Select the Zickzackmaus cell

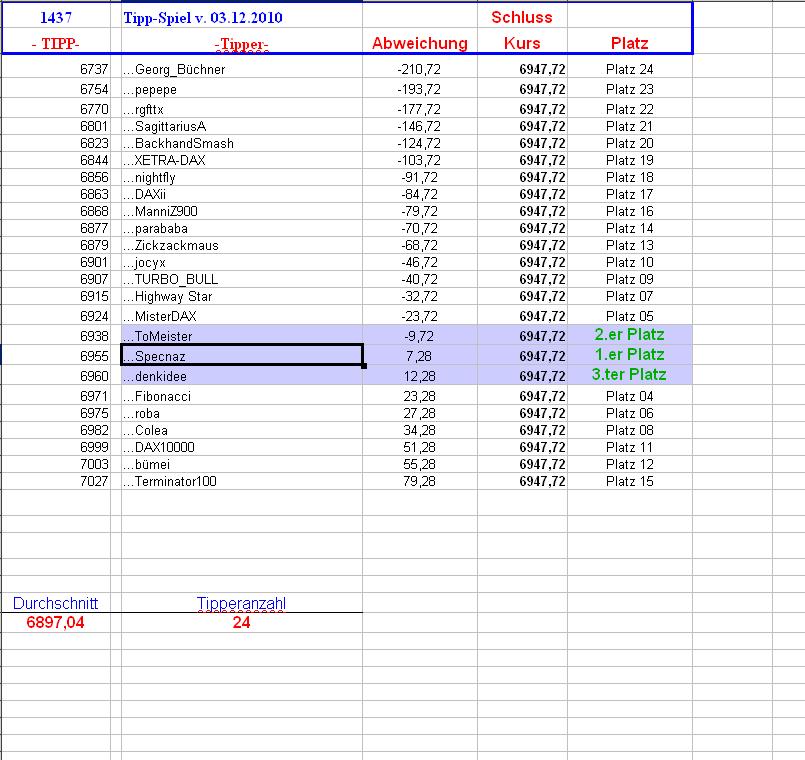click(242, 245)
